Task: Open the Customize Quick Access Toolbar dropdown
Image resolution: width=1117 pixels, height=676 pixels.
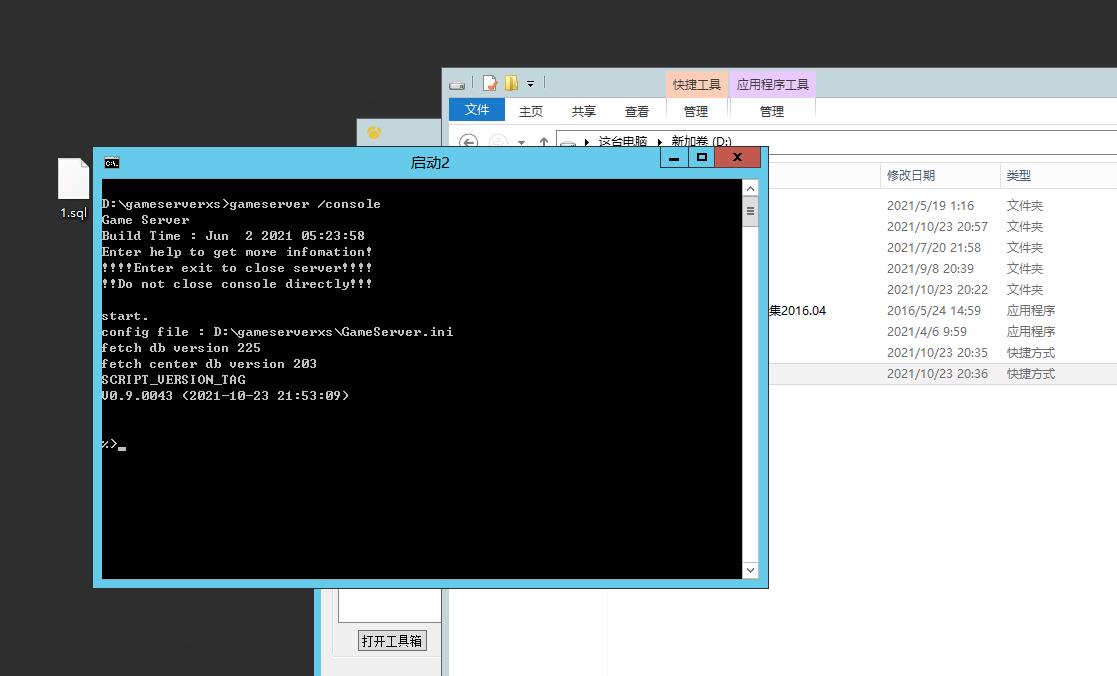Action: 531,84
